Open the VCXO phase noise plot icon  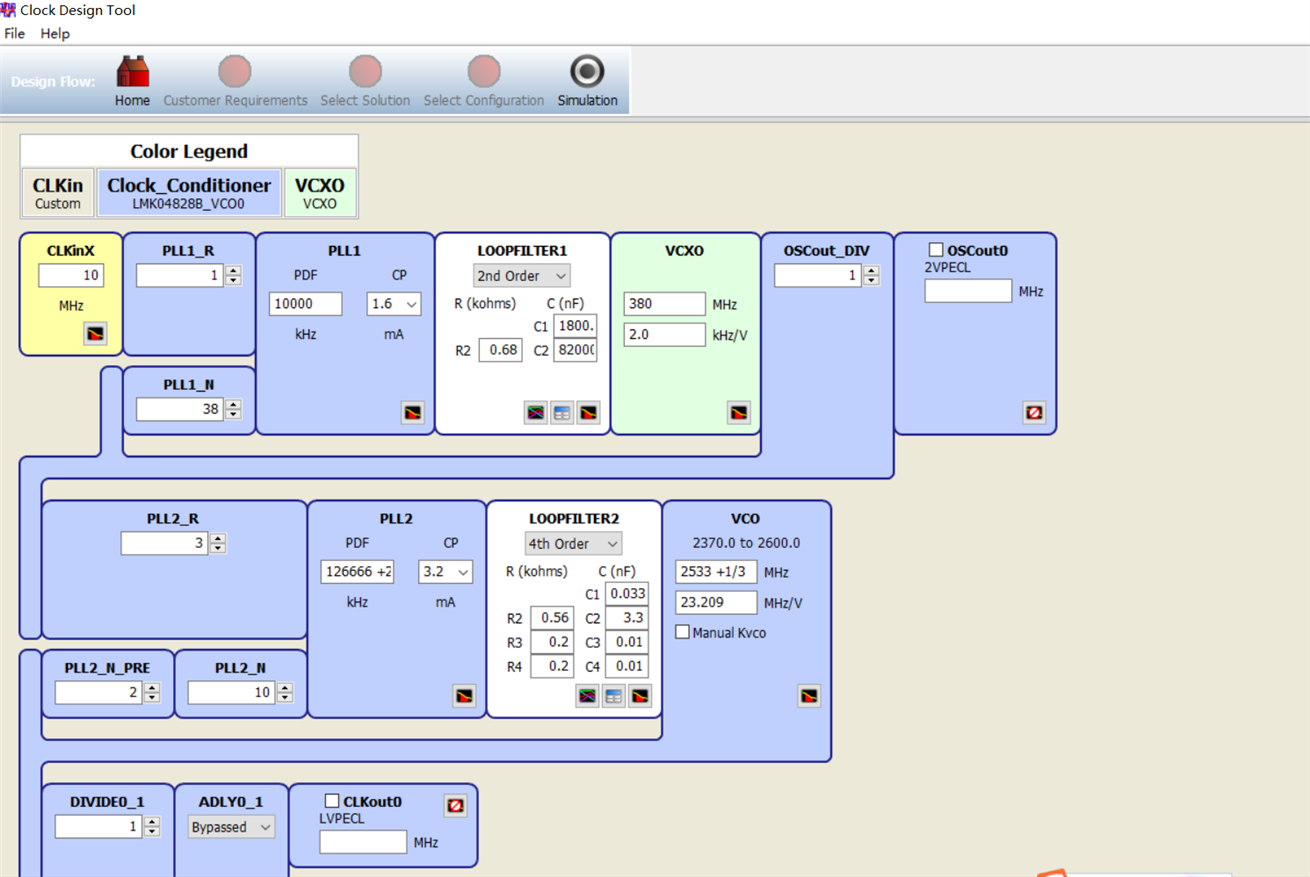pyautogui.click(x=738, y=412)
